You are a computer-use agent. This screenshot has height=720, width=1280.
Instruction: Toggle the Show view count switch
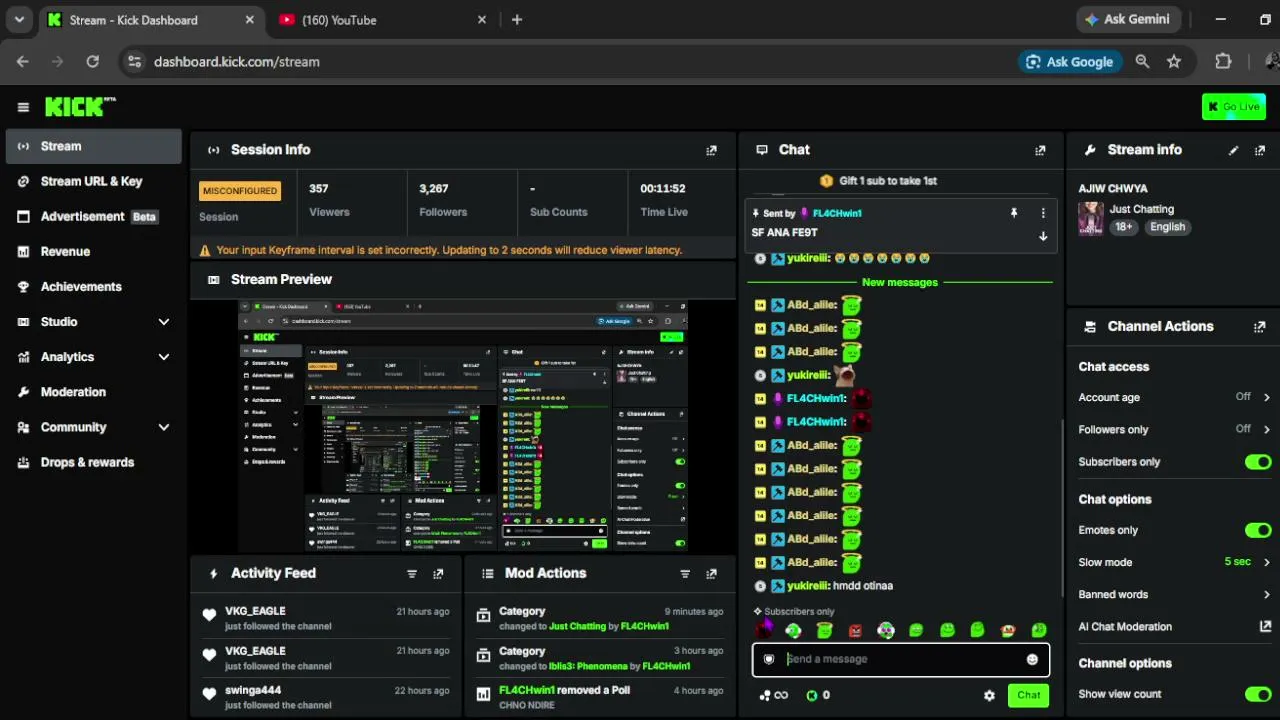point(1258,694)
